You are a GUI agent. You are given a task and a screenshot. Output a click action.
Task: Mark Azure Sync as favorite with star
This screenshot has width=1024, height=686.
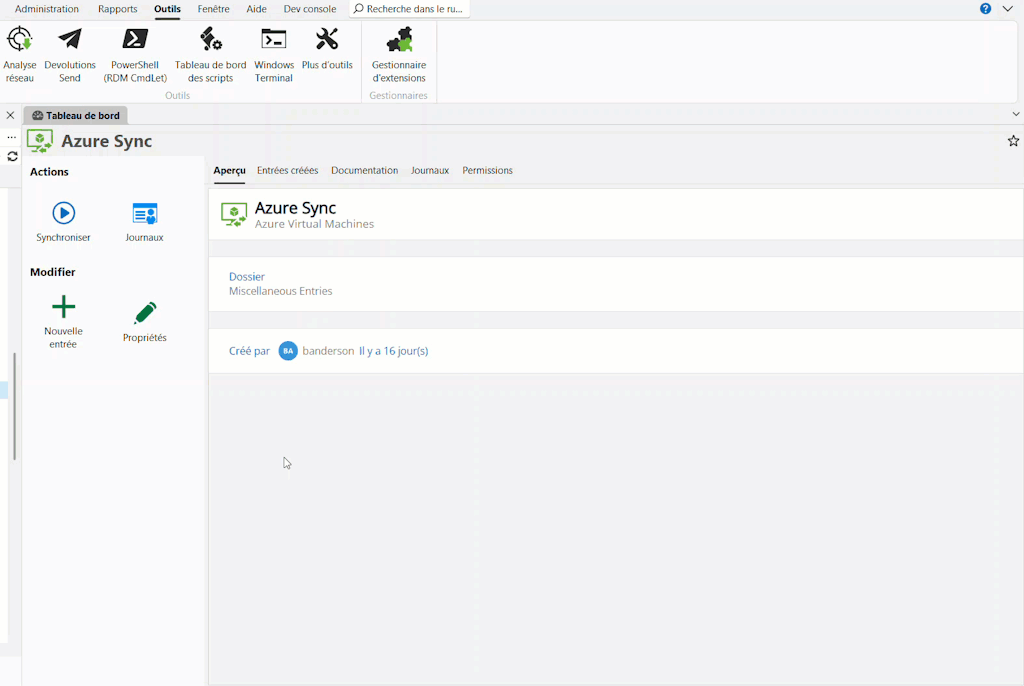coord(1013,141)
